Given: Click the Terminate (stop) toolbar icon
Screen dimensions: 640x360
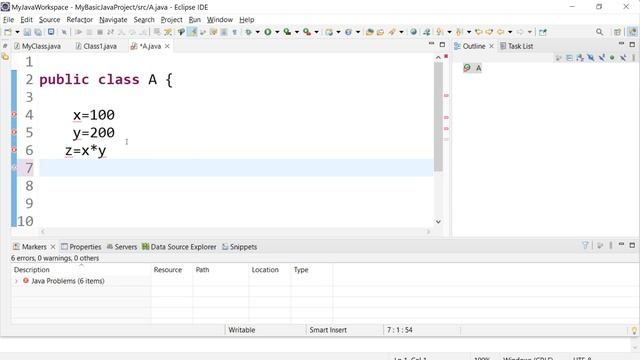Looking at the screenshot, I should [100, 32].
